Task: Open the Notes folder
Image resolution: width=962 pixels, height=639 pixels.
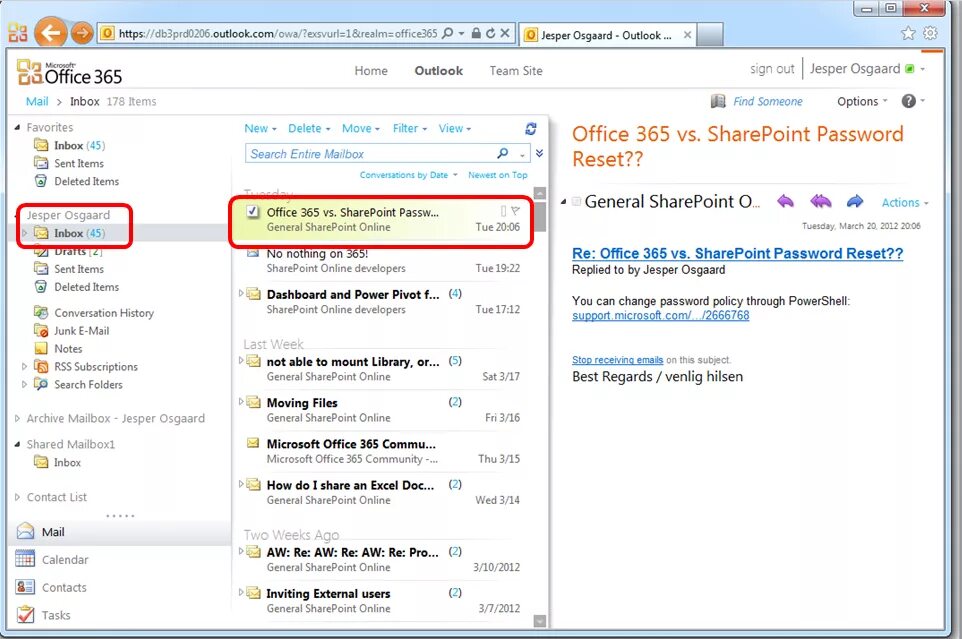Action: [68, 348]
